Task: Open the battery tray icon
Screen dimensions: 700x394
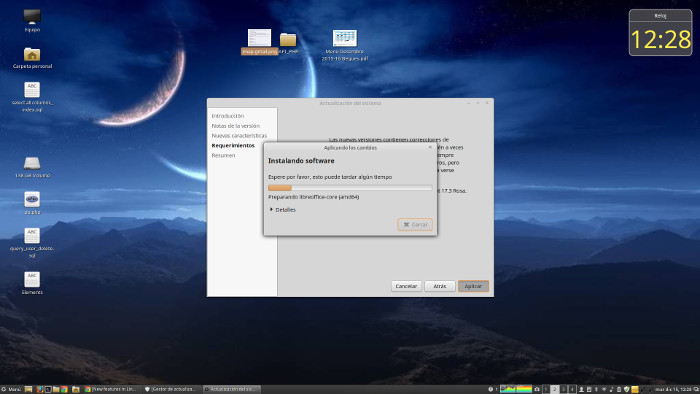Action: click(x=619, y=389)
